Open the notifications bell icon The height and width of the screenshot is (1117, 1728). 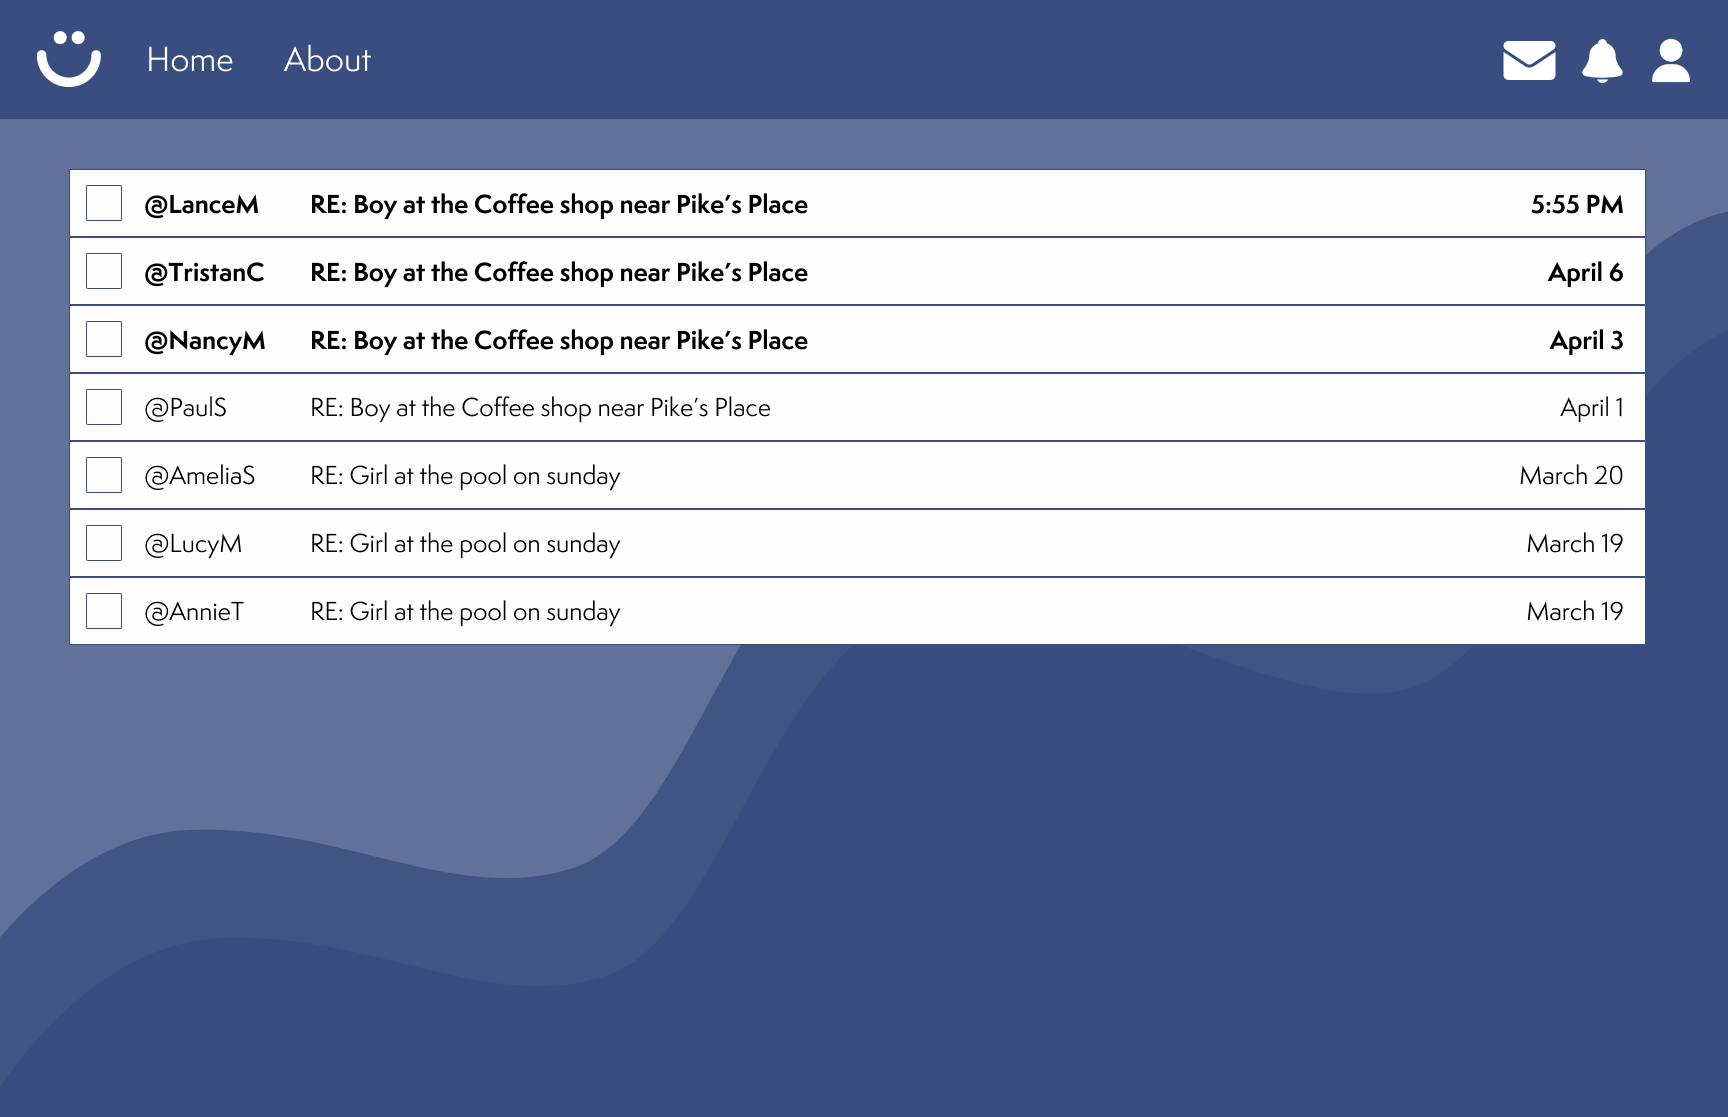[1602, 61]
